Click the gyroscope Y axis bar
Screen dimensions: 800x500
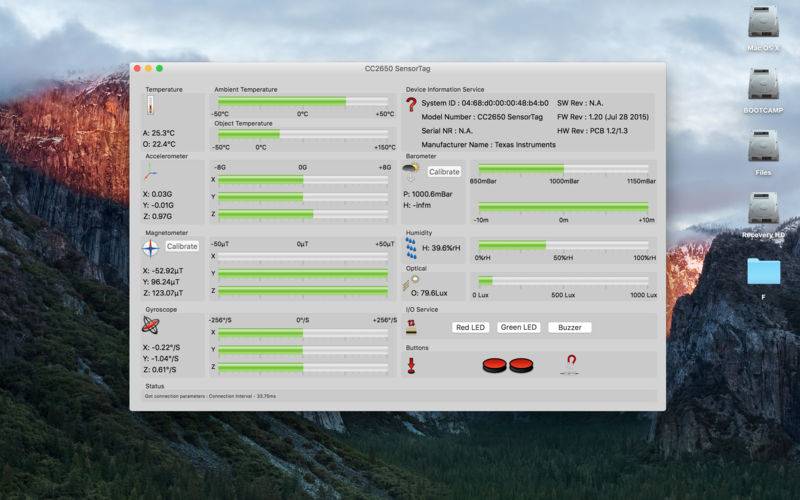tap(303, 351)
